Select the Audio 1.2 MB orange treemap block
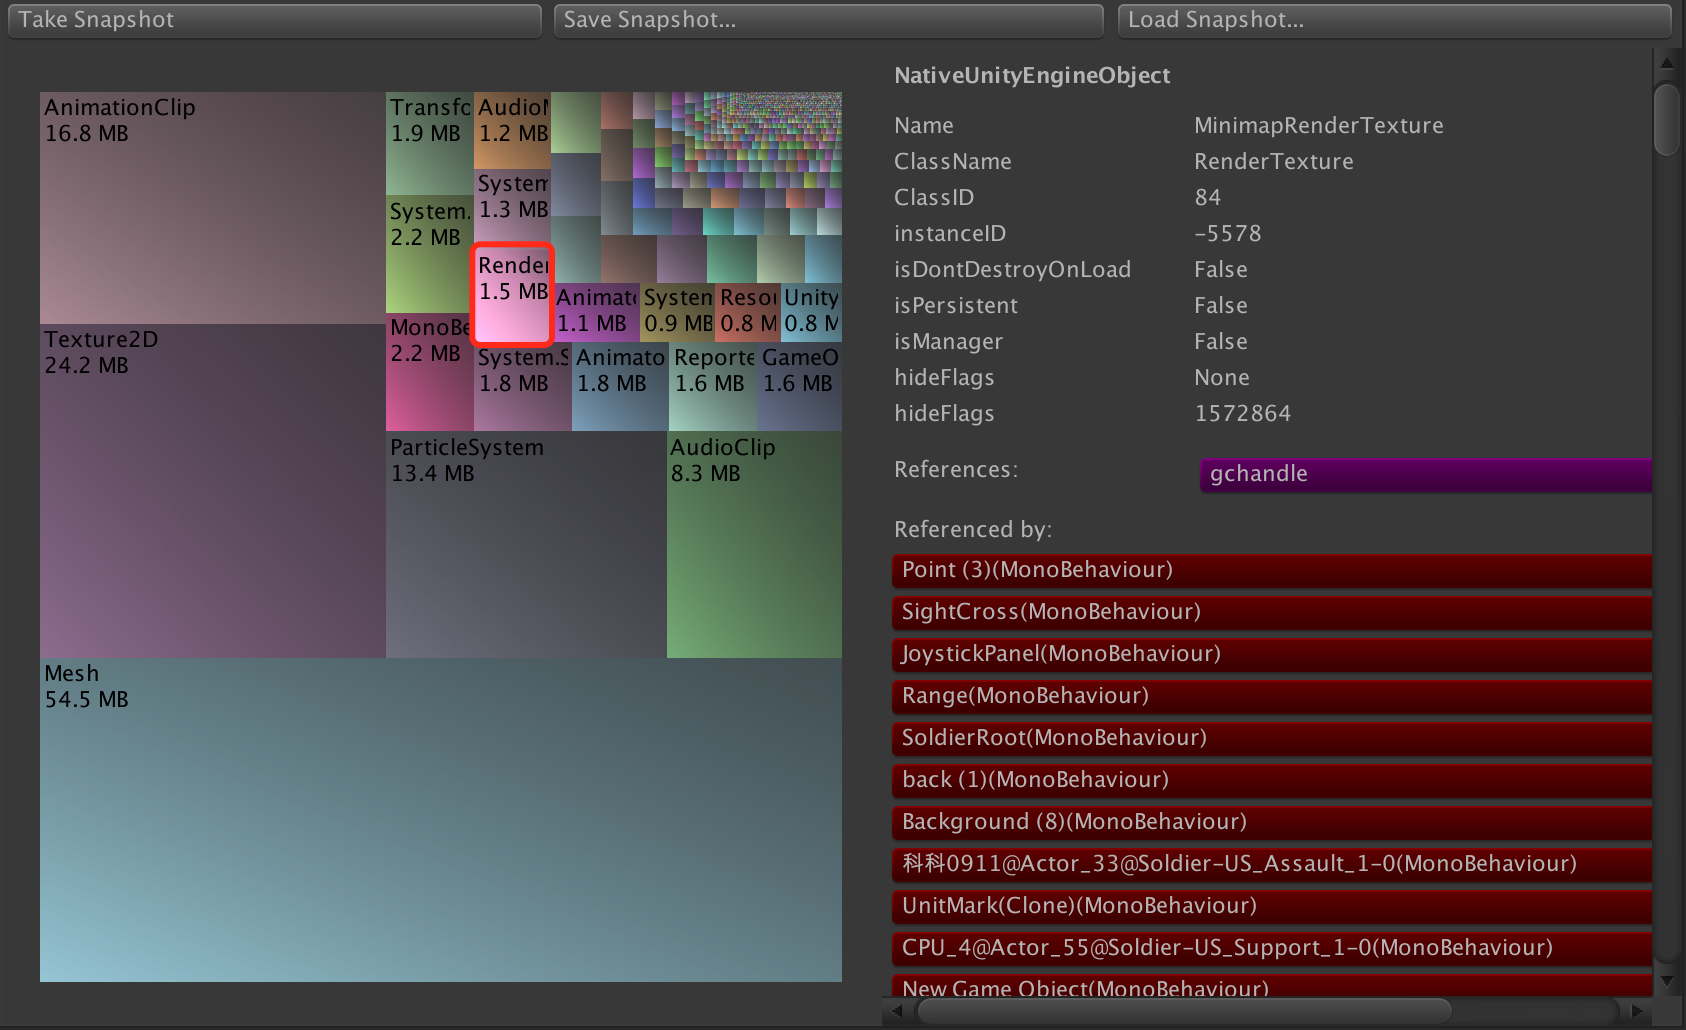 (513, 131)
